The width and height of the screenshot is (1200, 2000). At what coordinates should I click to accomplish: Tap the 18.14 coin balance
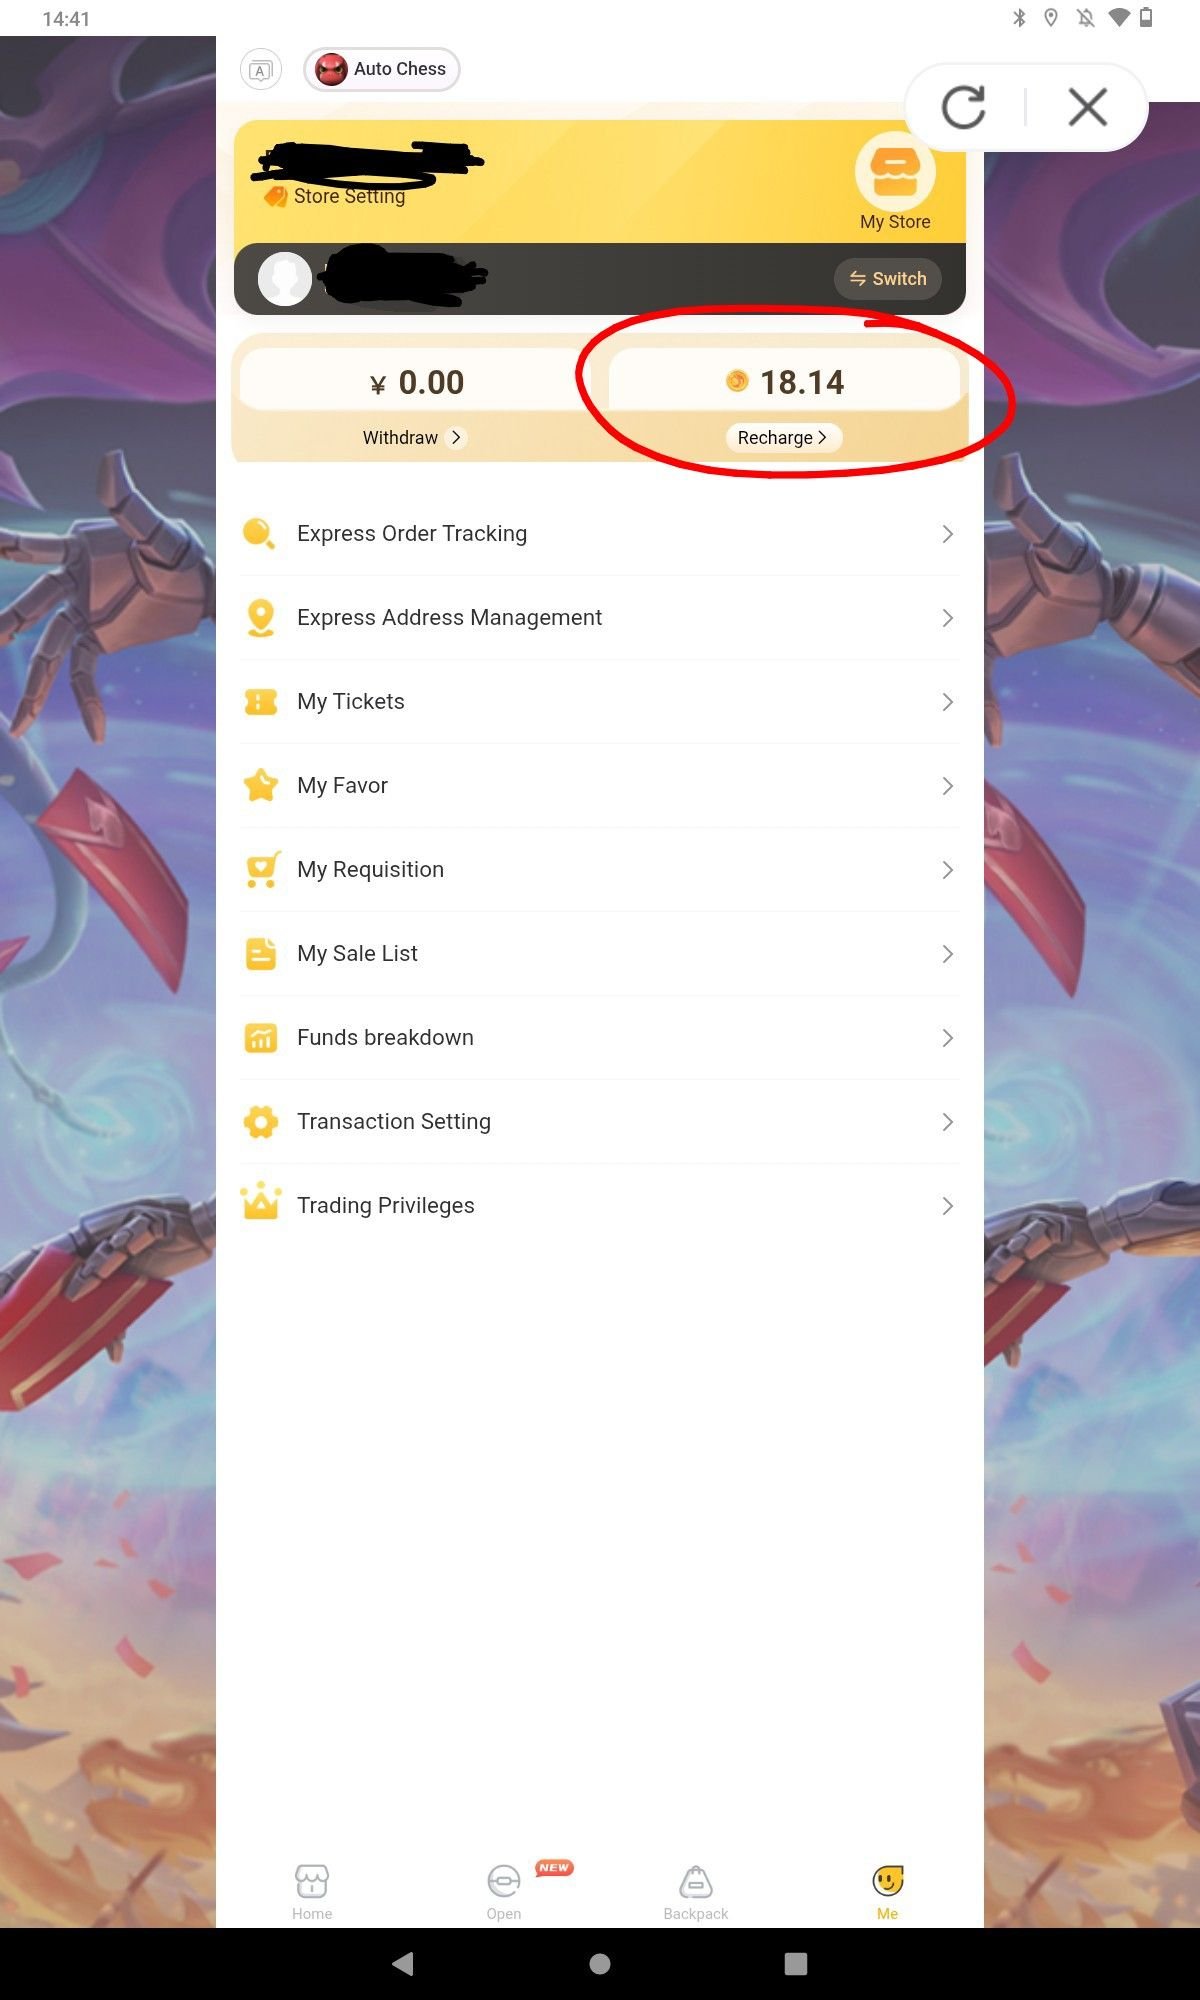785,382
